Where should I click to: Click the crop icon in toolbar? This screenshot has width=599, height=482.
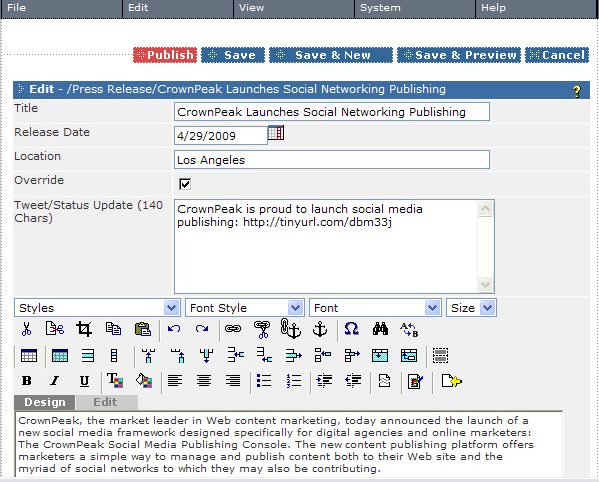[84, 329]
